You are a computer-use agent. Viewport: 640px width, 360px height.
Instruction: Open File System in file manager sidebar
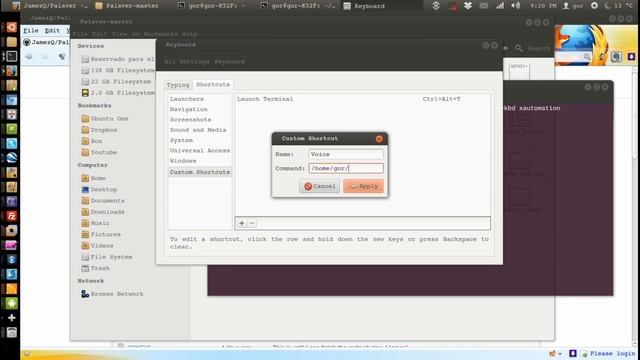[107, 257]
